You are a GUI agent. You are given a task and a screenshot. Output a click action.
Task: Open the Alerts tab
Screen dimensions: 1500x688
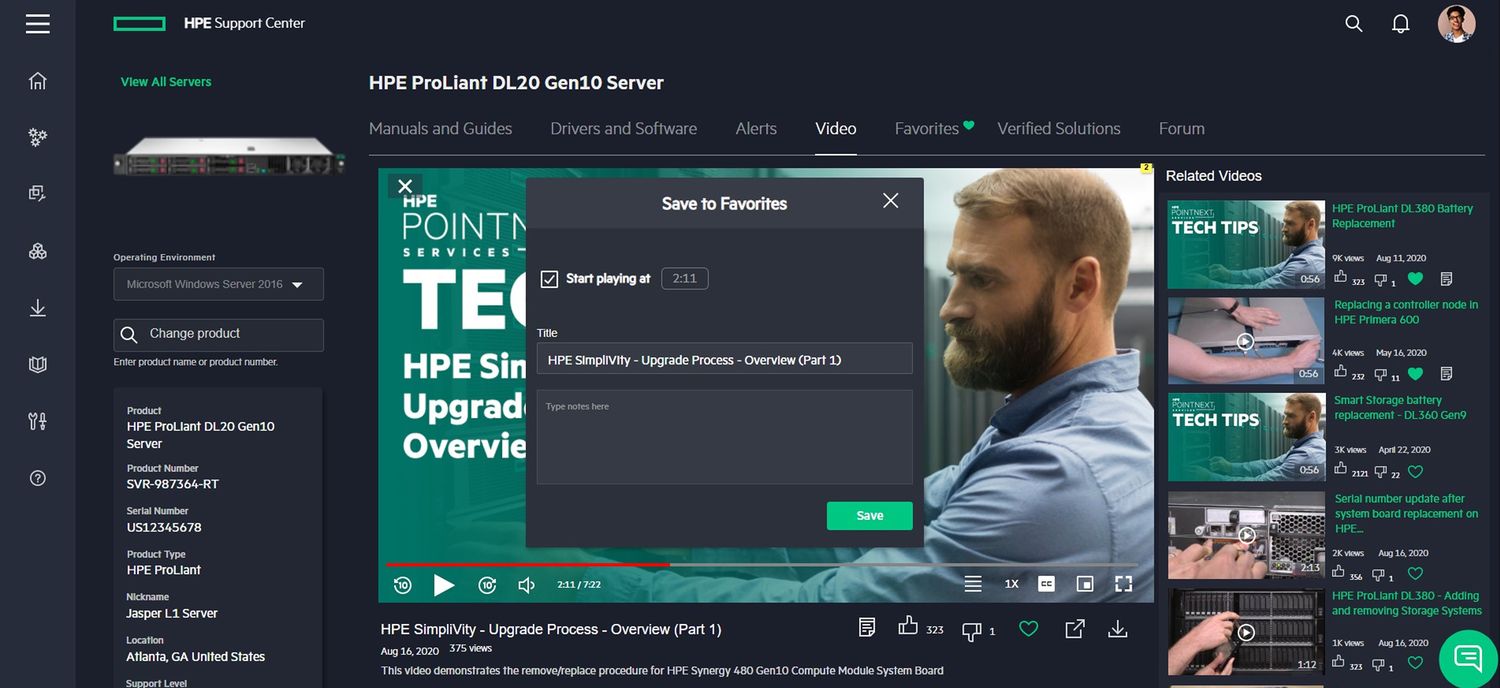coord(756,128)
